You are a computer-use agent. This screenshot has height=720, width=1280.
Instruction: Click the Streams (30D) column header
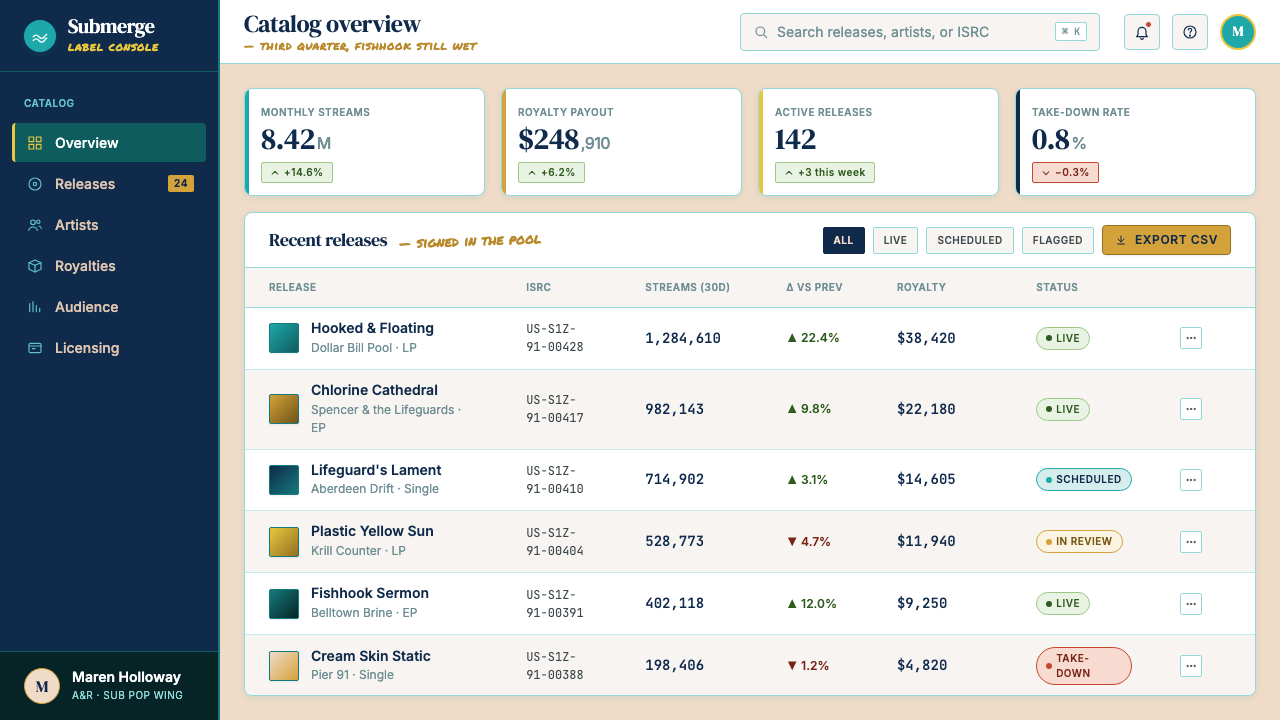(x=687, y=287)
